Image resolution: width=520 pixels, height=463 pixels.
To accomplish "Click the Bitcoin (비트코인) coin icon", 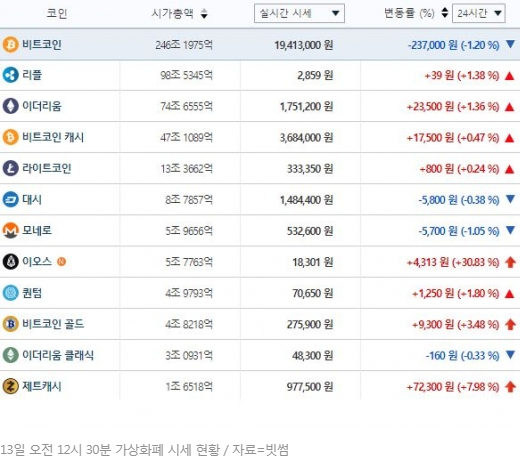I will [10, 44].
